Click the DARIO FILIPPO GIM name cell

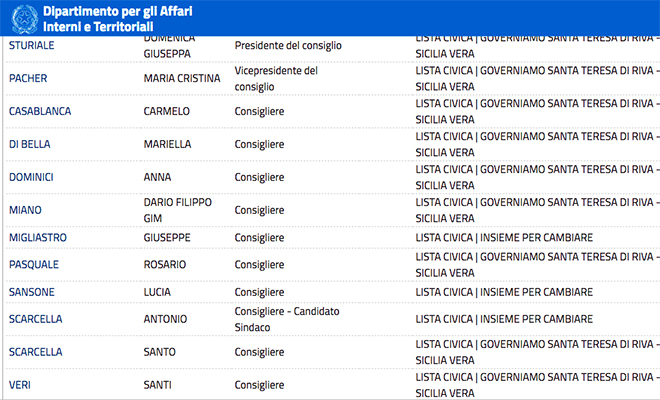click(178, 210)
